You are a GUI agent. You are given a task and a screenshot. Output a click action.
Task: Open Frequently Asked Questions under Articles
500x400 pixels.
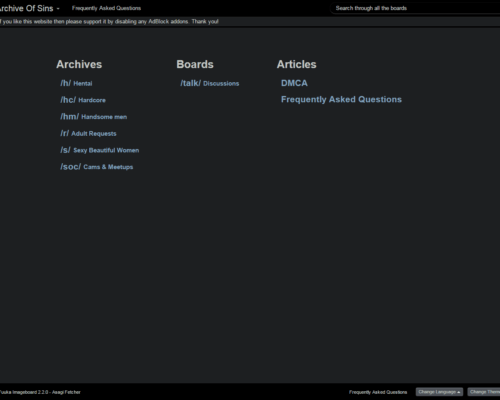(341, 99)
